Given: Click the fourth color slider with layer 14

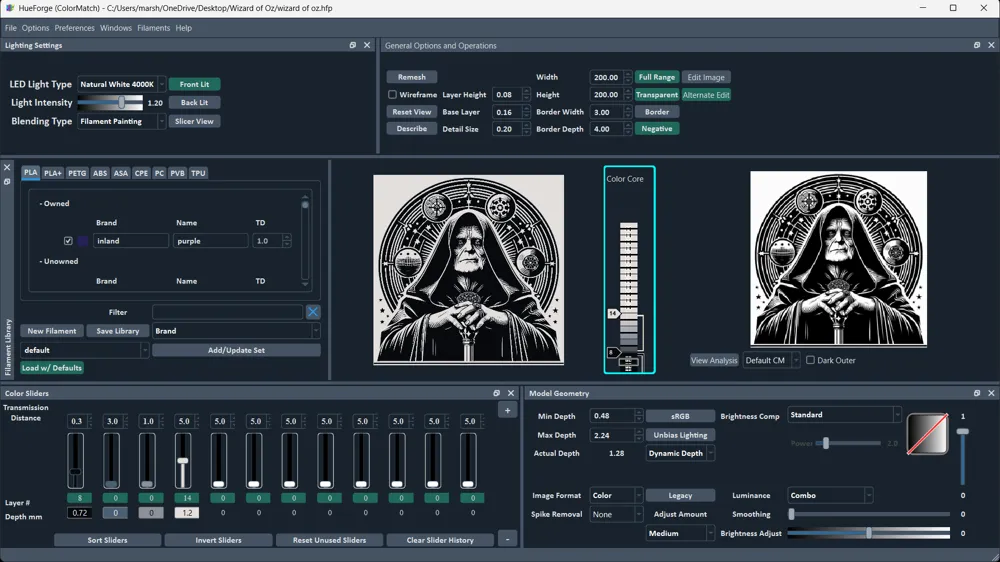Looking at the screenshot, I should [183, 461].
